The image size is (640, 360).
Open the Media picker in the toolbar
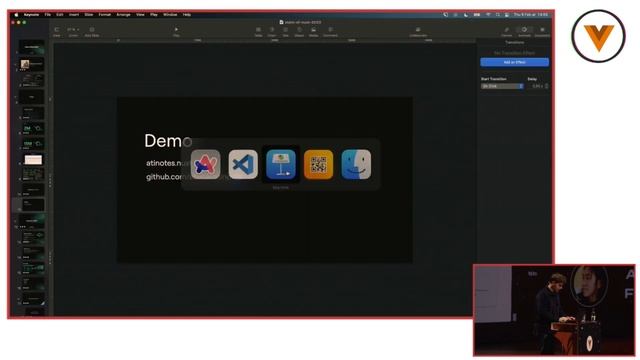point(313,32)
